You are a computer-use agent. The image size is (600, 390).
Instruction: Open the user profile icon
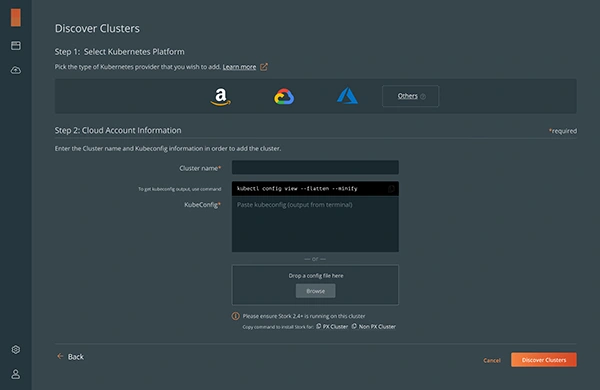point(16,374)
